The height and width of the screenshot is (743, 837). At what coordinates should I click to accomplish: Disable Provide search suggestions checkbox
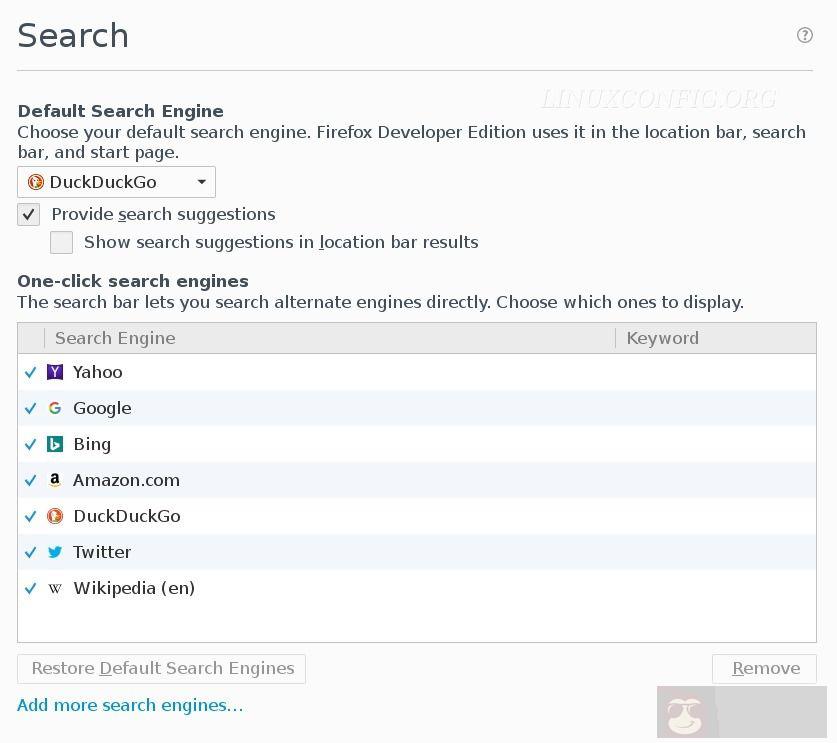tap(29, 214)
